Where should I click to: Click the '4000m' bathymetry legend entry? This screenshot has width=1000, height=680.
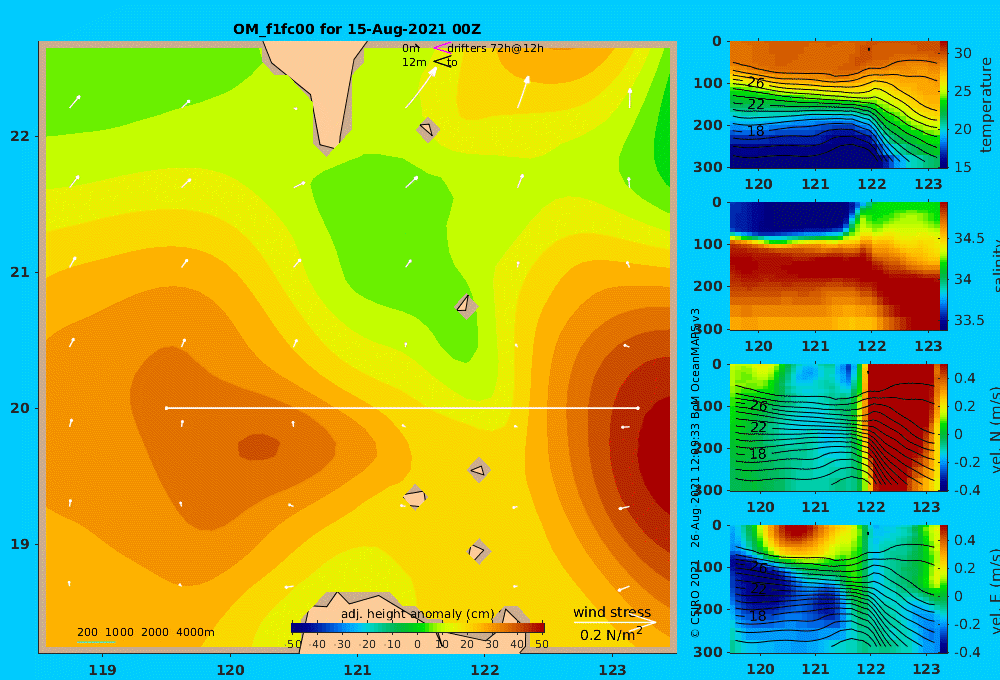[x=195, y=632]
